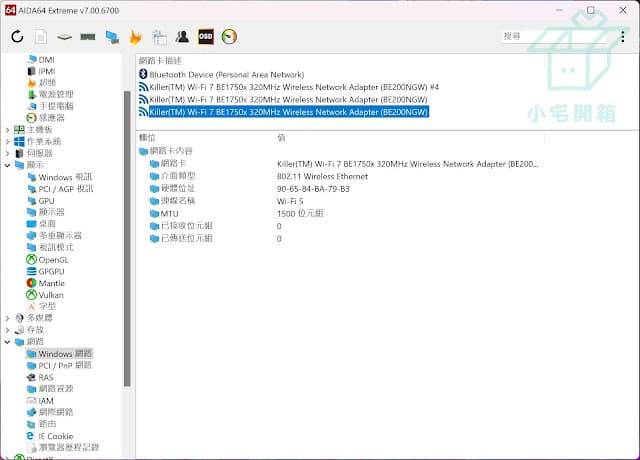
Task: Click the 802.11 Wireless Ethernet value
Action: coord(322,177)
